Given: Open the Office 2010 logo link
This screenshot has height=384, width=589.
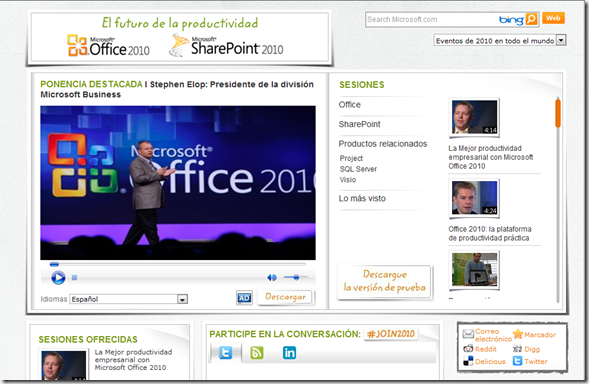Looking at the screenshot, I should tap(109, 45).
